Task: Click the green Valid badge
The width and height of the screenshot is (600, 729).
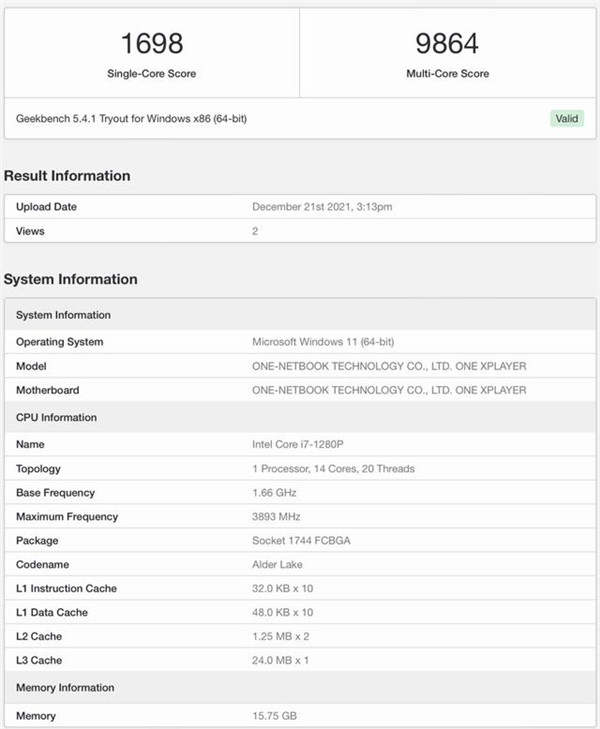Action: point(566,118)
